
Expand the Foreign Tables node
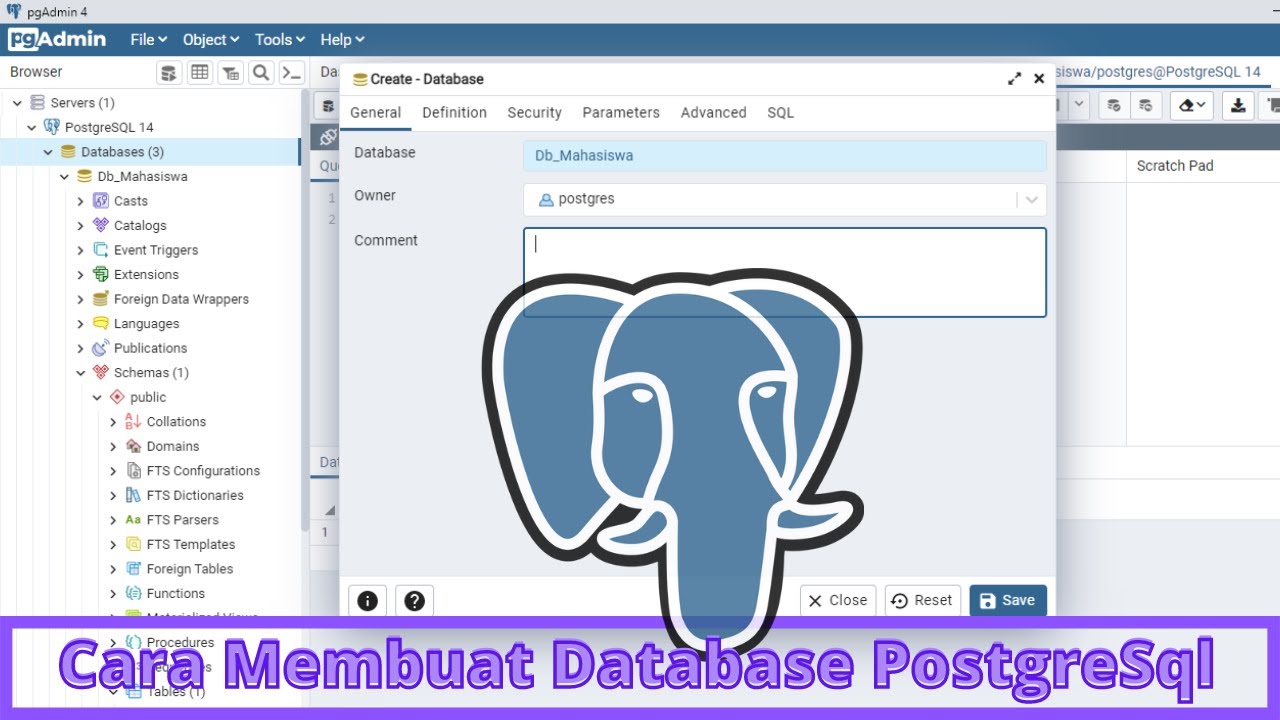(113, 569)
